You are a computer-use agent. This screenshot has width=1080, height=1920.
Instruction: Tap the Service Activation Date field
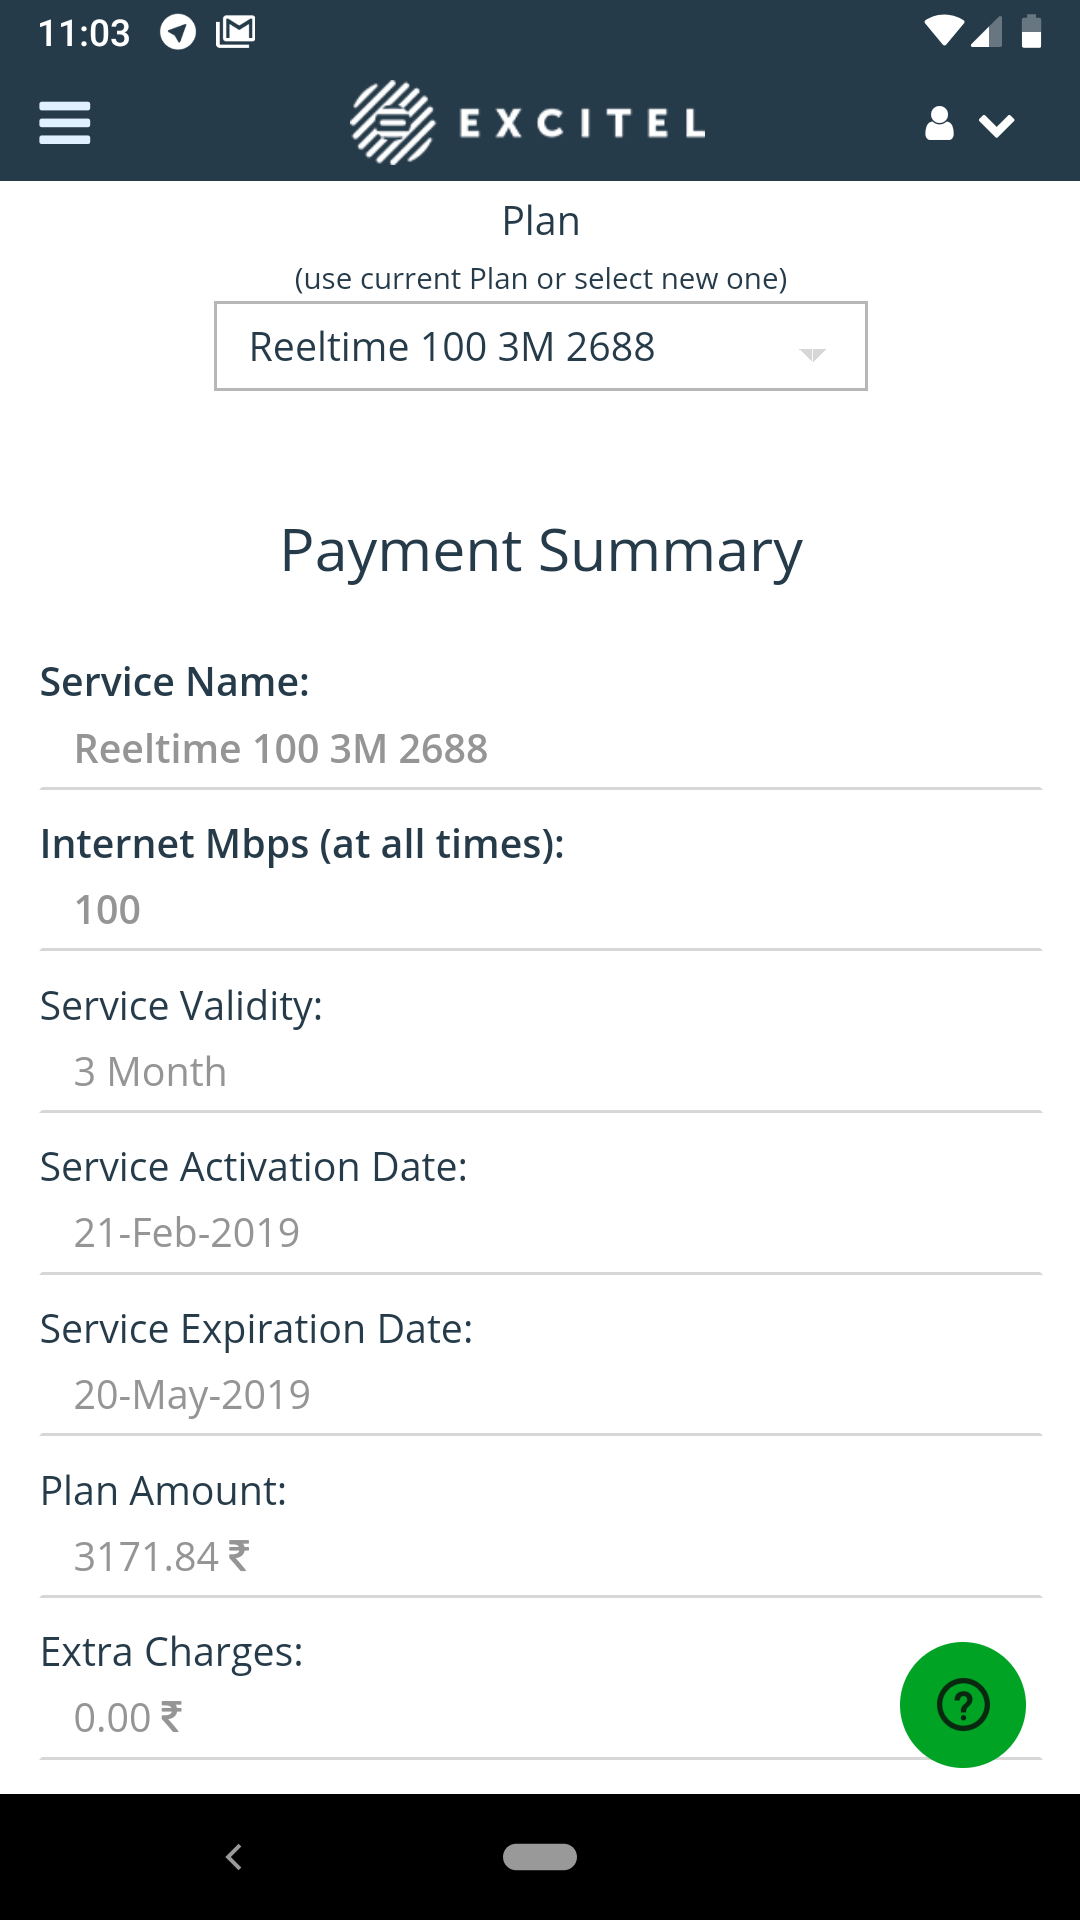[x=187, y=1233]
